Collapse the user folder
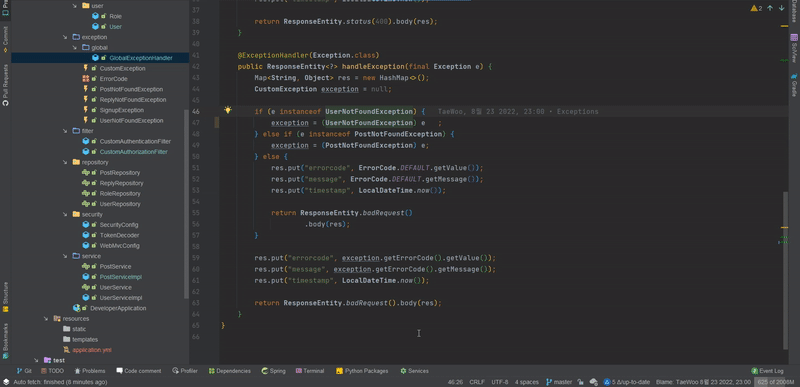 [x=74, y=6]
